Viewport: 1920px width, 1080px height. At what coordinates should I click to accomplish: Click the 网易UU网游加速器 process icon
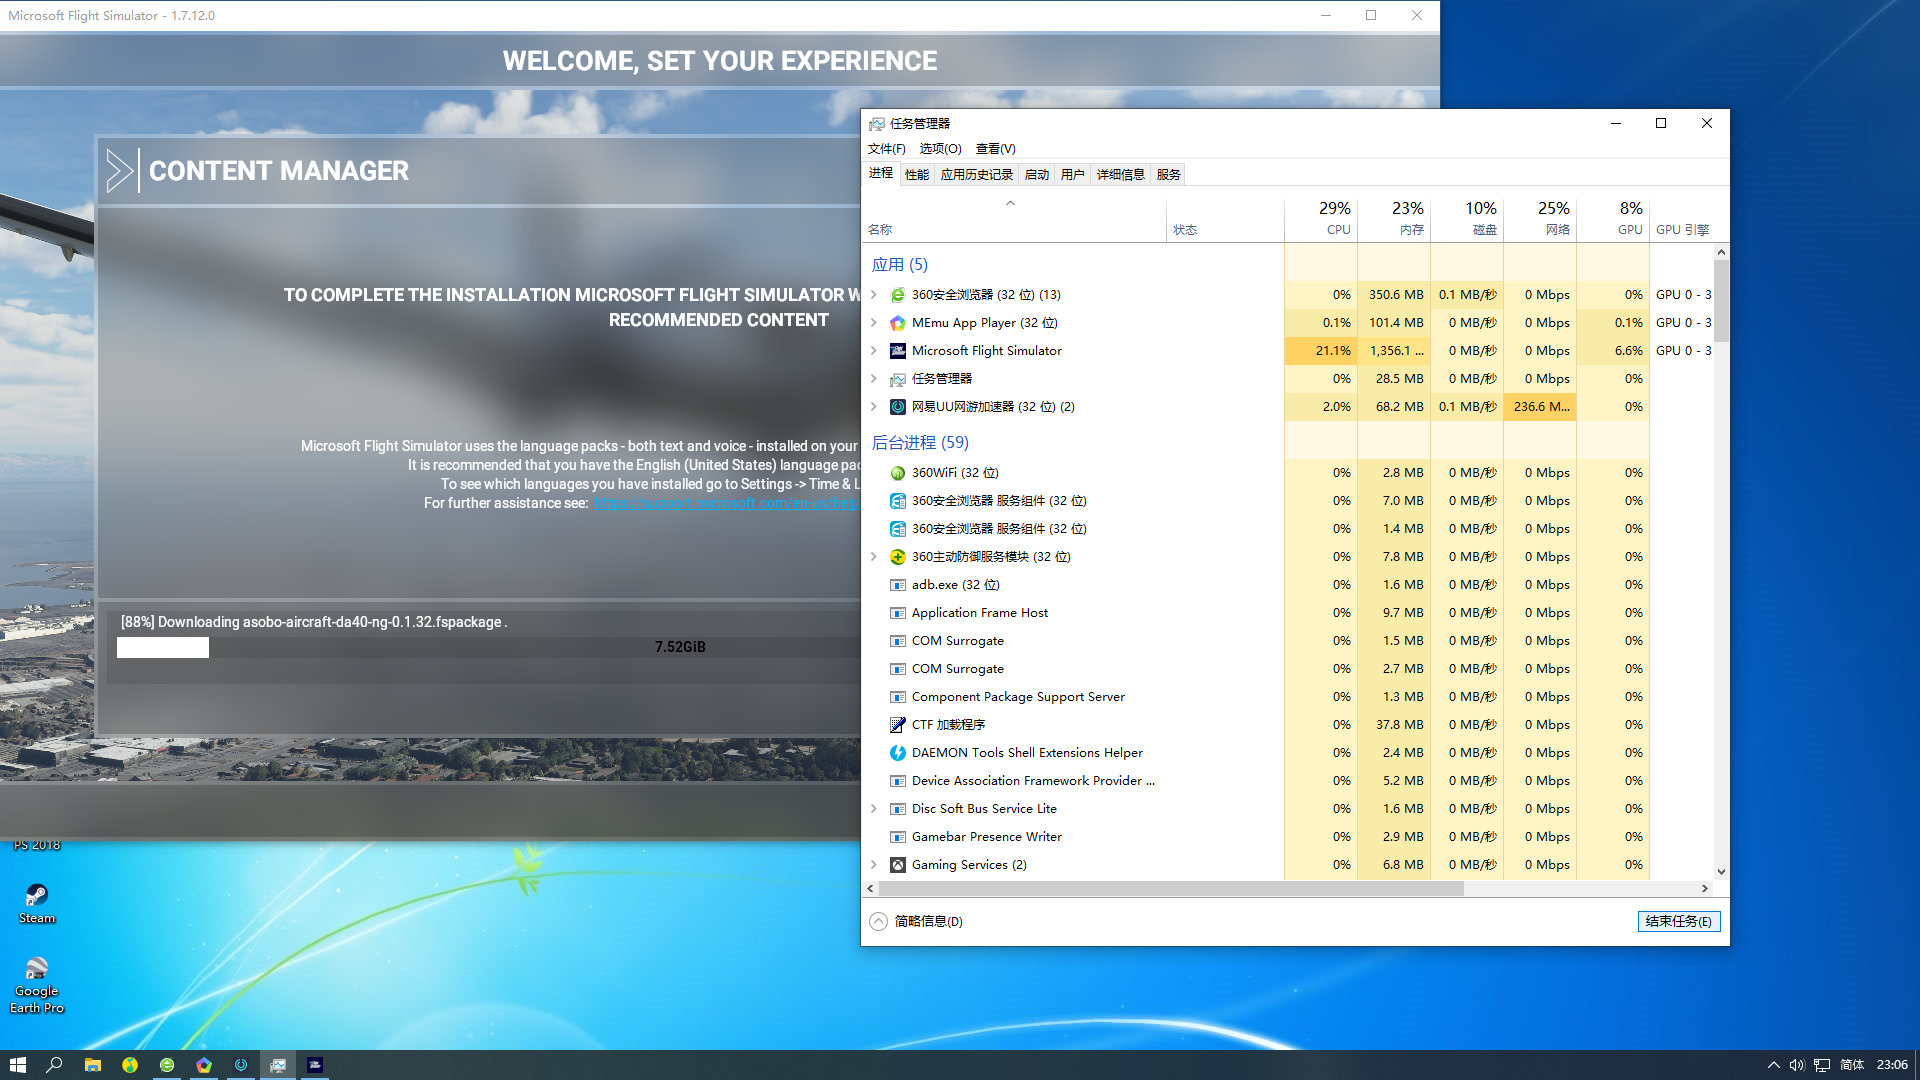coord(897,407)
